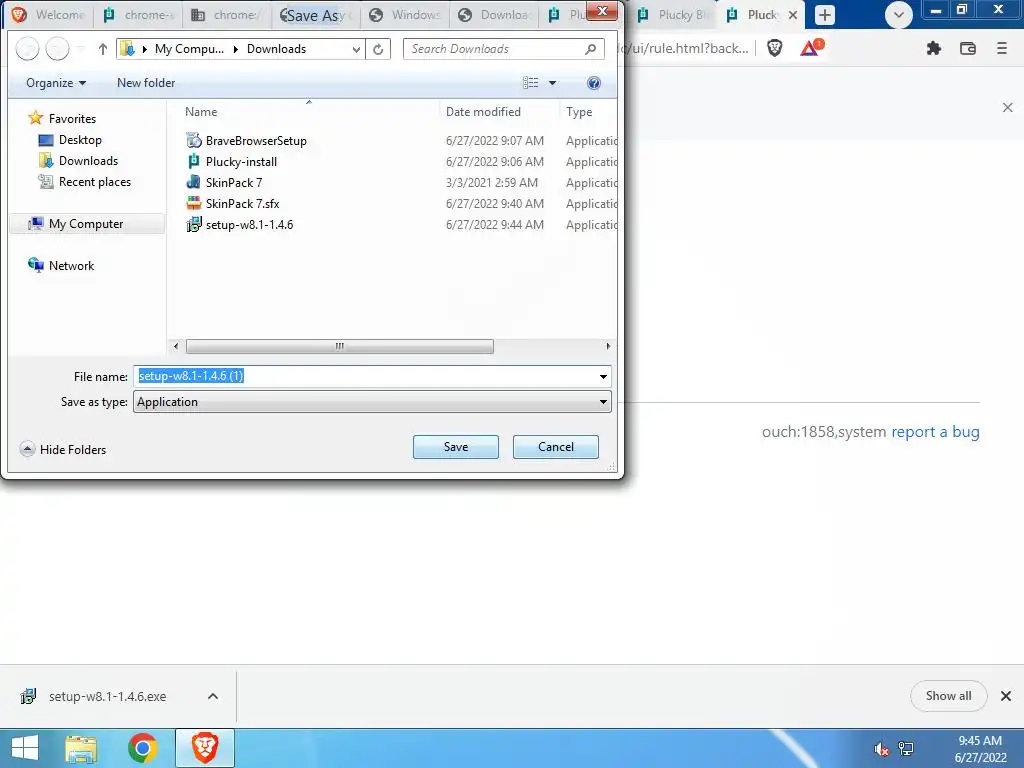Go up one folder level
1024x768 pixels.
point(102,49)
